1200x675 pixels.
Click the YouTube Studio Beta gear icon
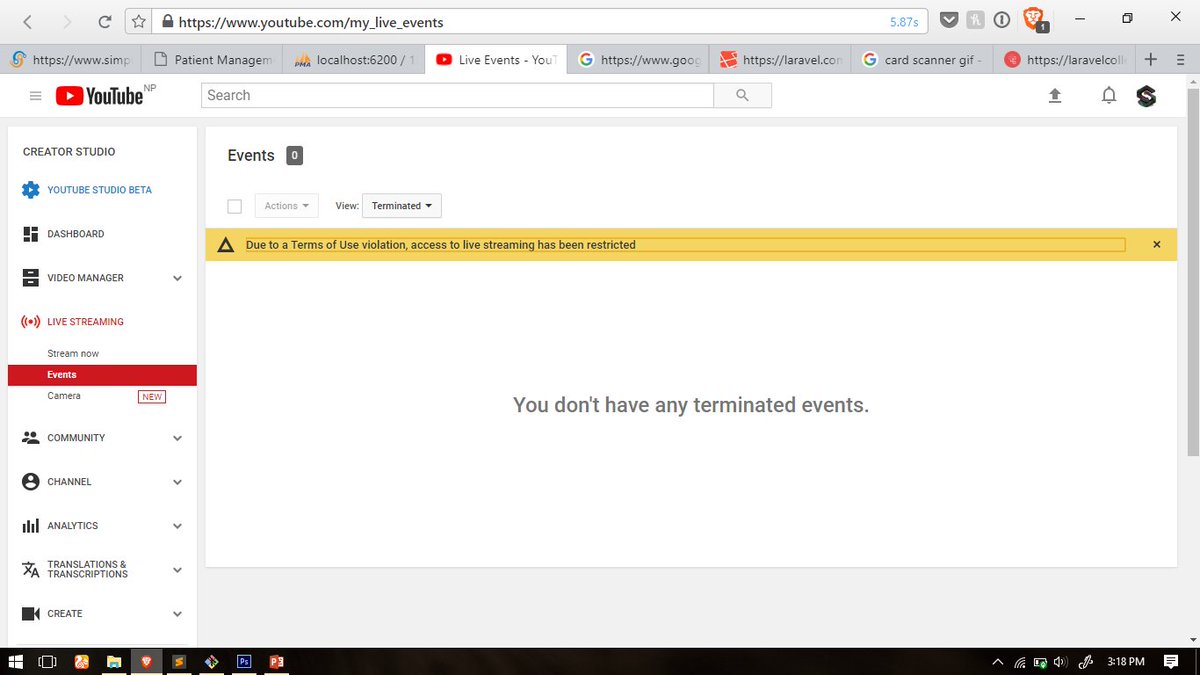click(30, 190)
